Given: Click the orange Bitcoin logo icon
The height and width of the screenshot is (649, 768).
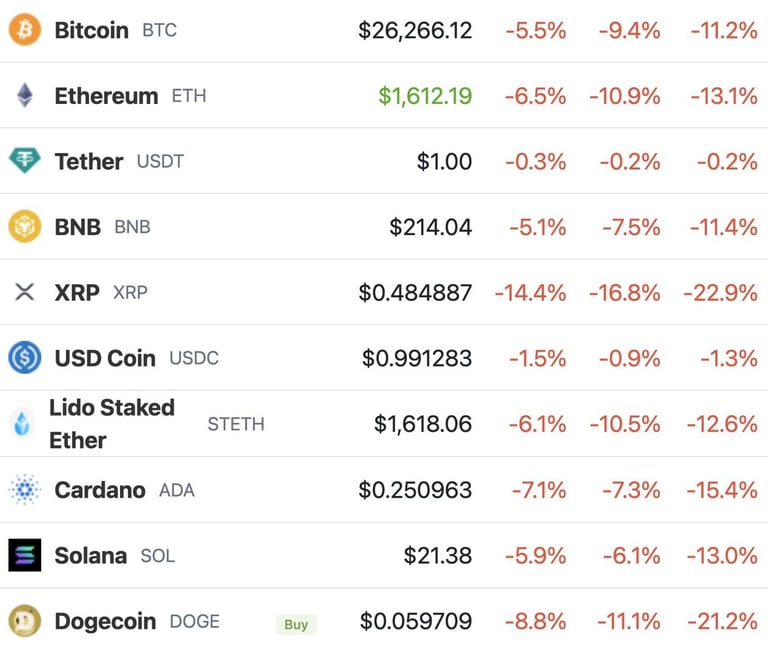Looking at the screenshot, I should [x=25, y=30].
